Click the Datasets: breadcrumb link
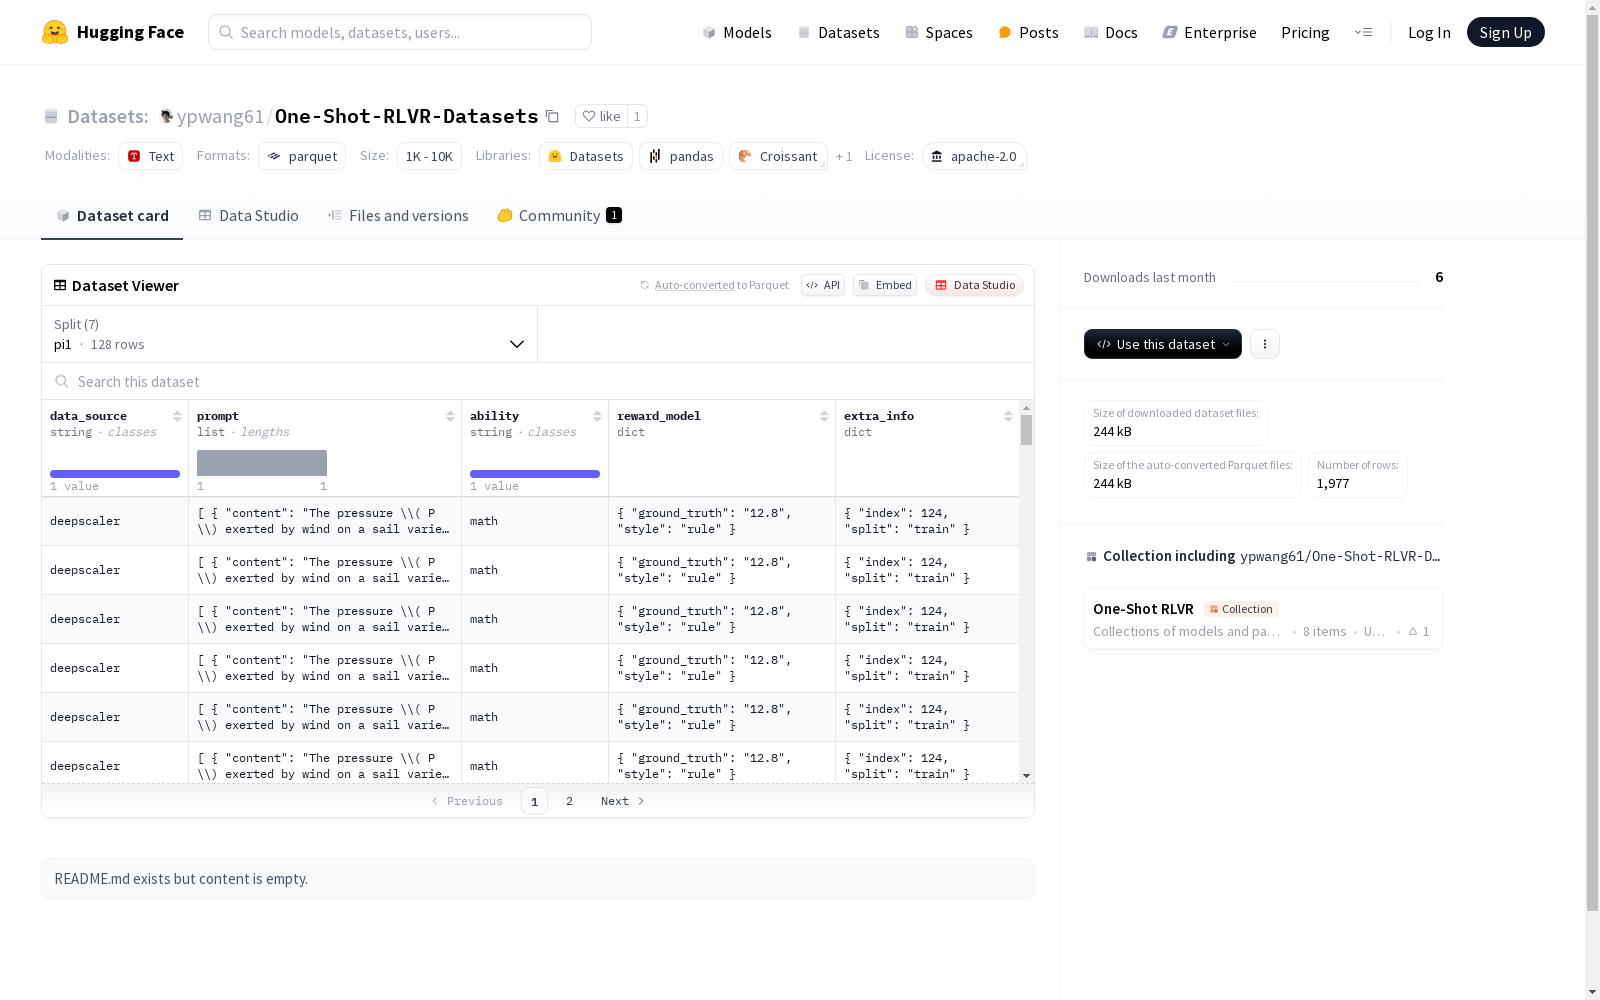The height and width of the screenshot is (1000, 1600). 107,116
